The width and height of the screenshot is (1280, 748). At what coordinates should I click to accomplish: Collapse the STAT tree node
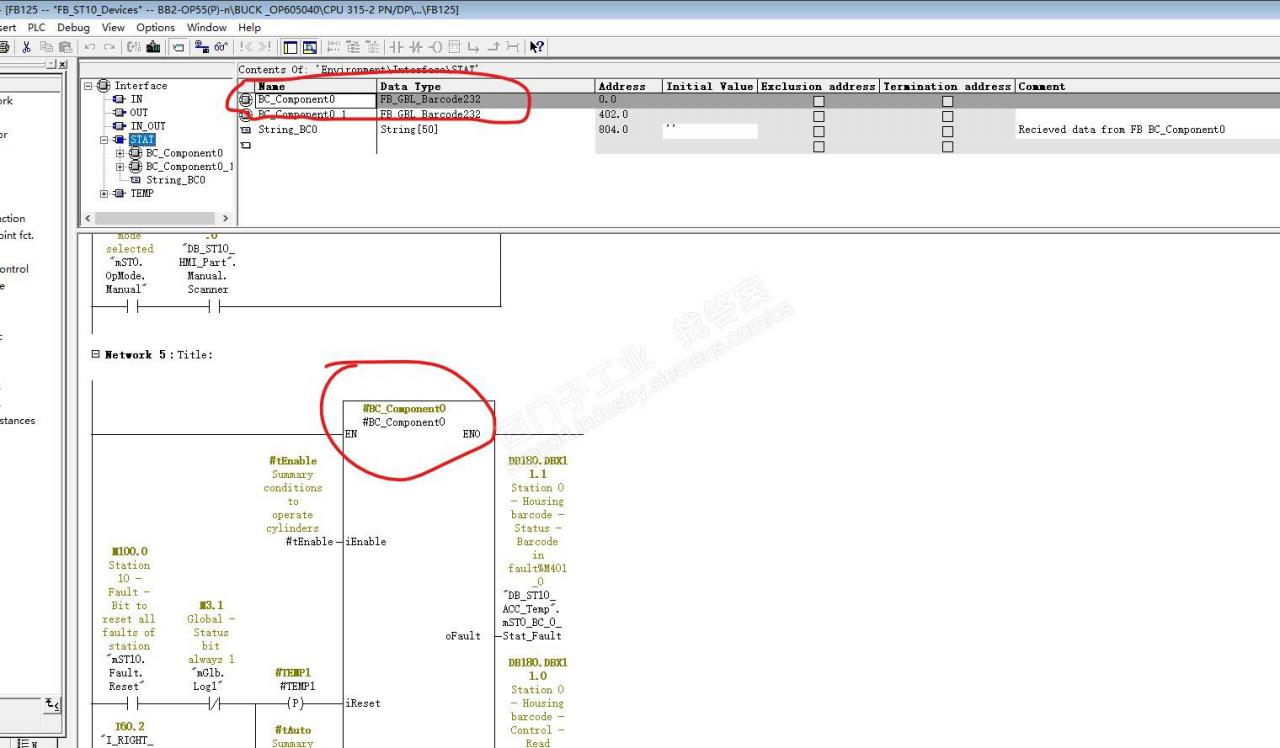click(x=104, y=140)
